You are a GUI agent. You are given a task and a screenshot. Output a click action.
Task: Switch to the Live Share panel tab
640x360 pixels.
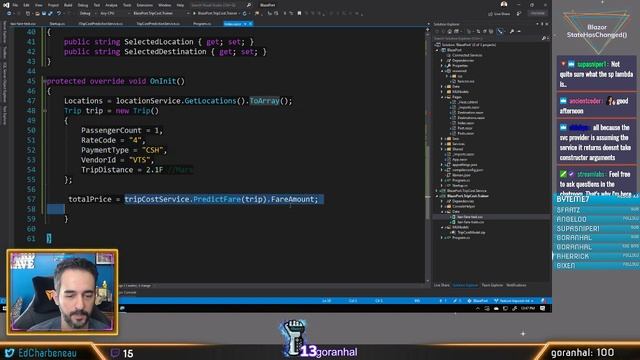[x=442, y=285]
